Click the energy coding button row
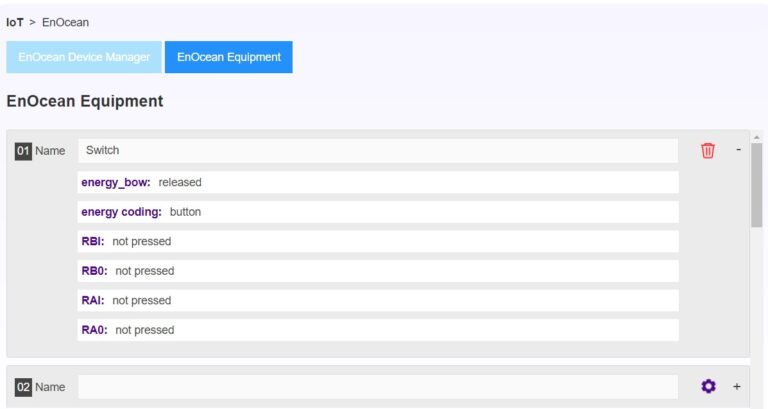 tap(378, 212)
